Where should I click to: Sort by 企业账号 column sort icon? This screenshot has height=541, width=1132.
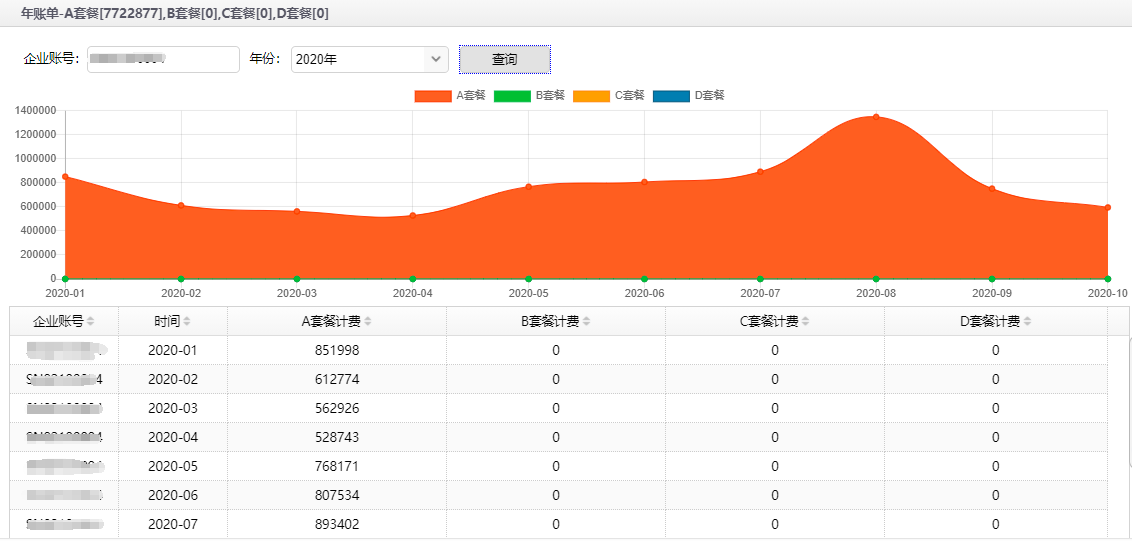(x=91, y=321)
